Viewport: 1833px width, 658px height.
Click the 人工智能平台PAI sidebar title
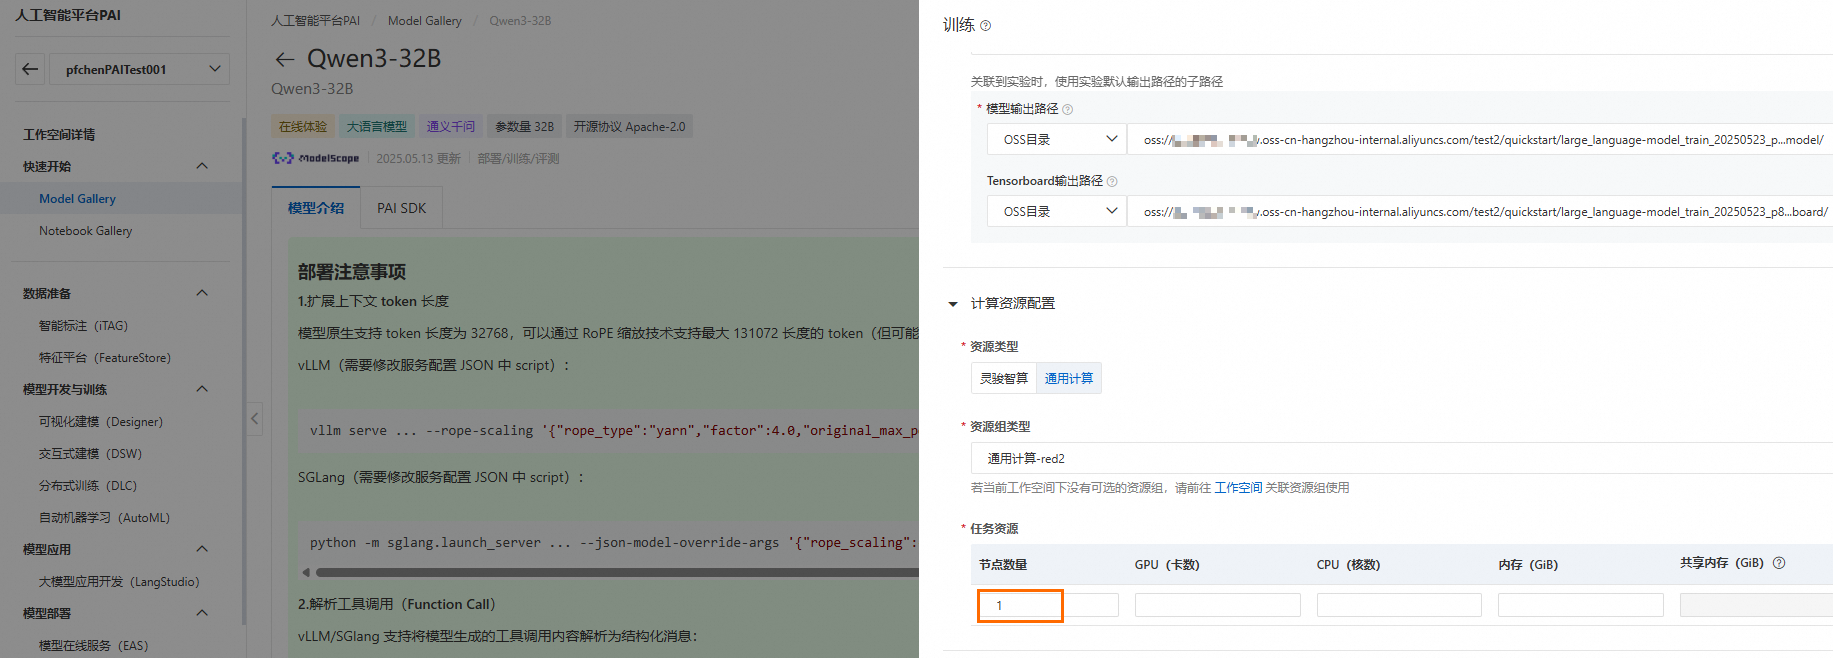click(x=68, y=16)
